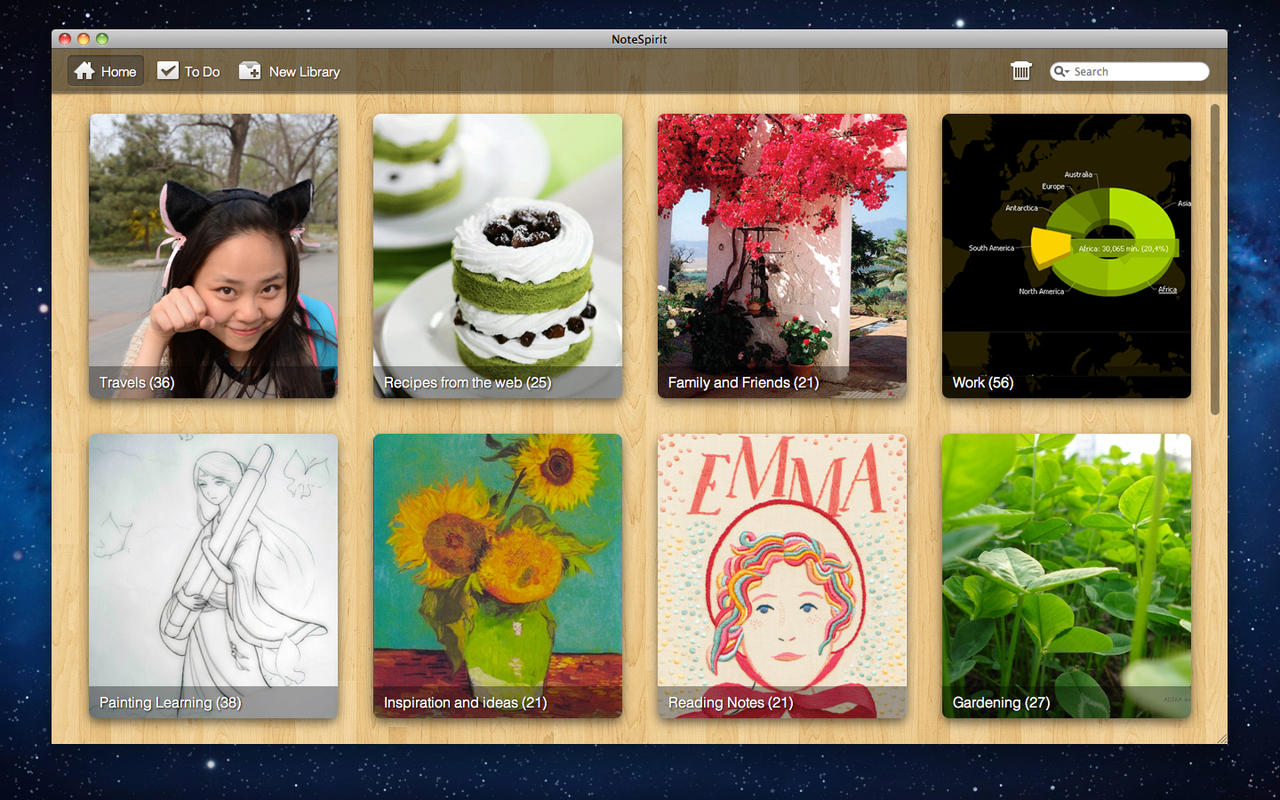
Task: Open the Painting Learning library
Action: (x=213, y=575)
